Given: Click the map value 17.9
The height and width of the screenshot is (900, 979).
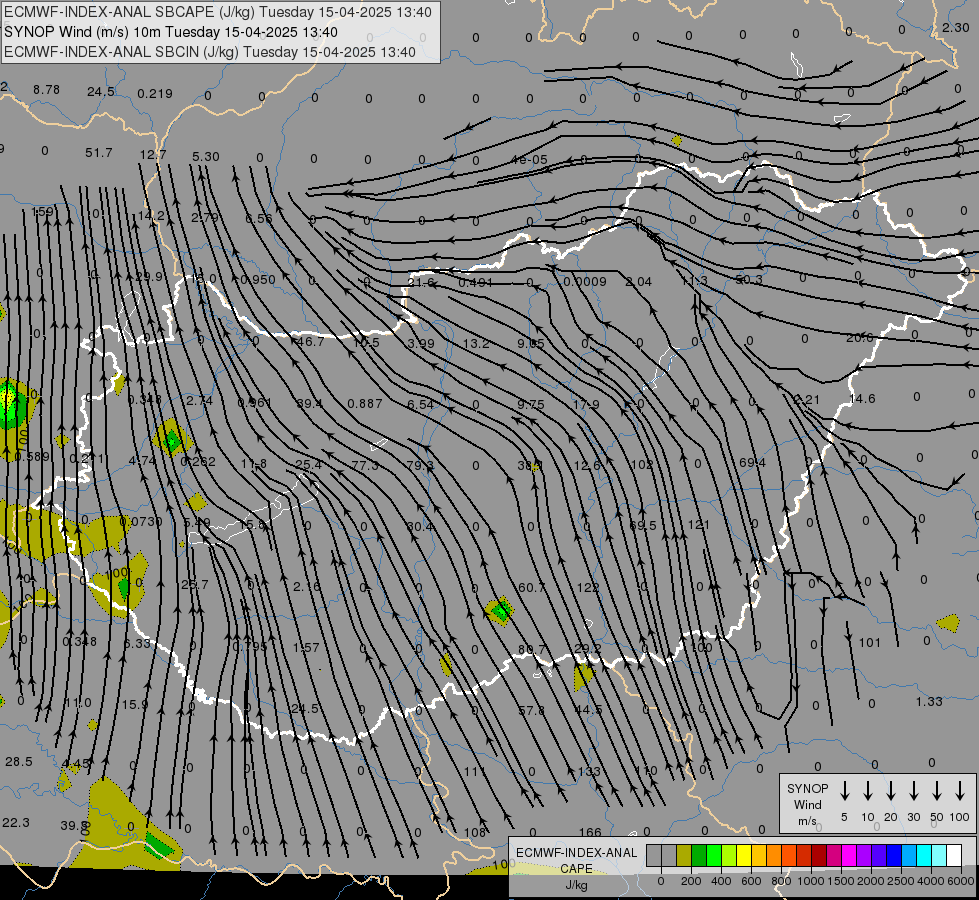Looking at the screenshot, I should point(586,405).
